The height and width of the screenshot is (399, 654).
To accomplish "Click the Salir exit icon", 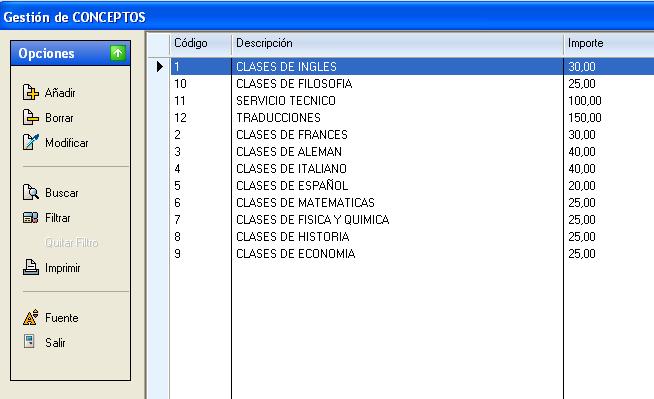I will click(29, 341).
